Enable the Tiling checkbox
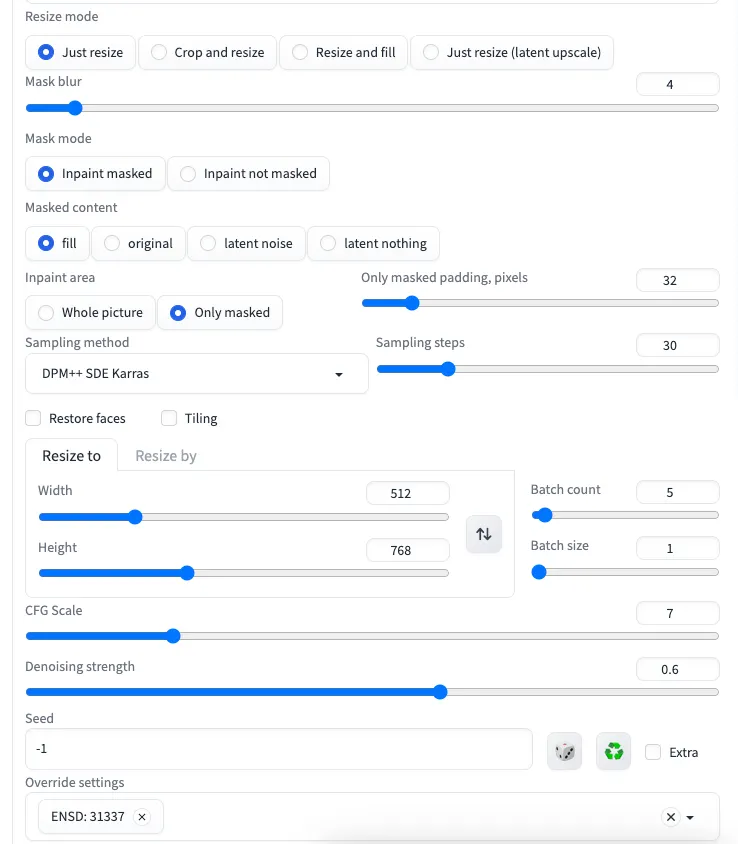Screen dimensions: 738x844 click(x=169, y=418)
